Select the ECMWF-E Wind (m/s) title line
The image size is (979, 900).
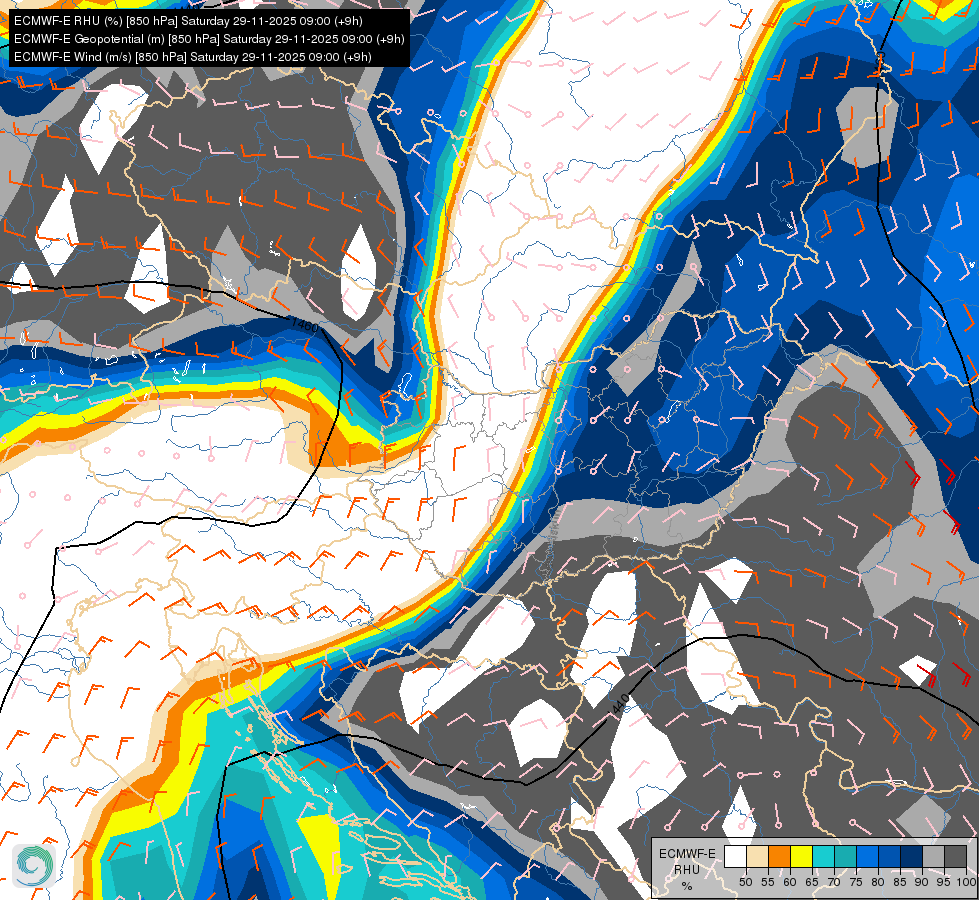point(193,57)
